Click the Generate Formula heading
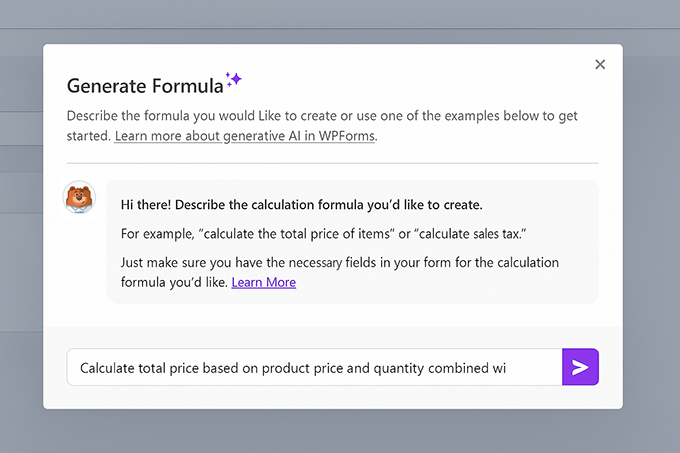Image resolution: width=680 pixels, height=453 pixels. tap(144, 85)
